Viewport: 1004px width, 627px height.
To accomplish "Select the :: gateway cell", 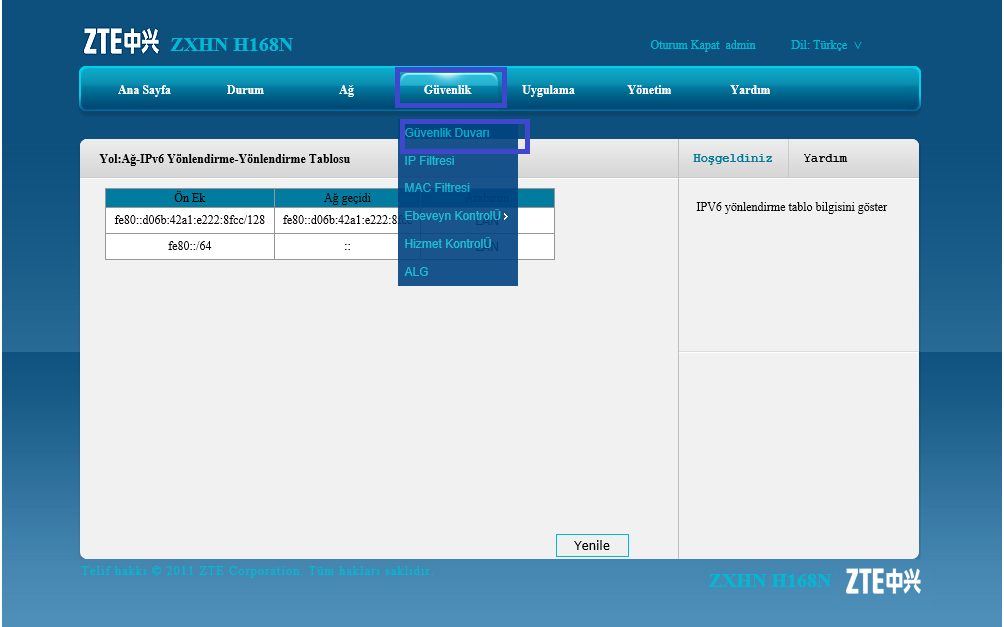I will click(x=347, y=246).
